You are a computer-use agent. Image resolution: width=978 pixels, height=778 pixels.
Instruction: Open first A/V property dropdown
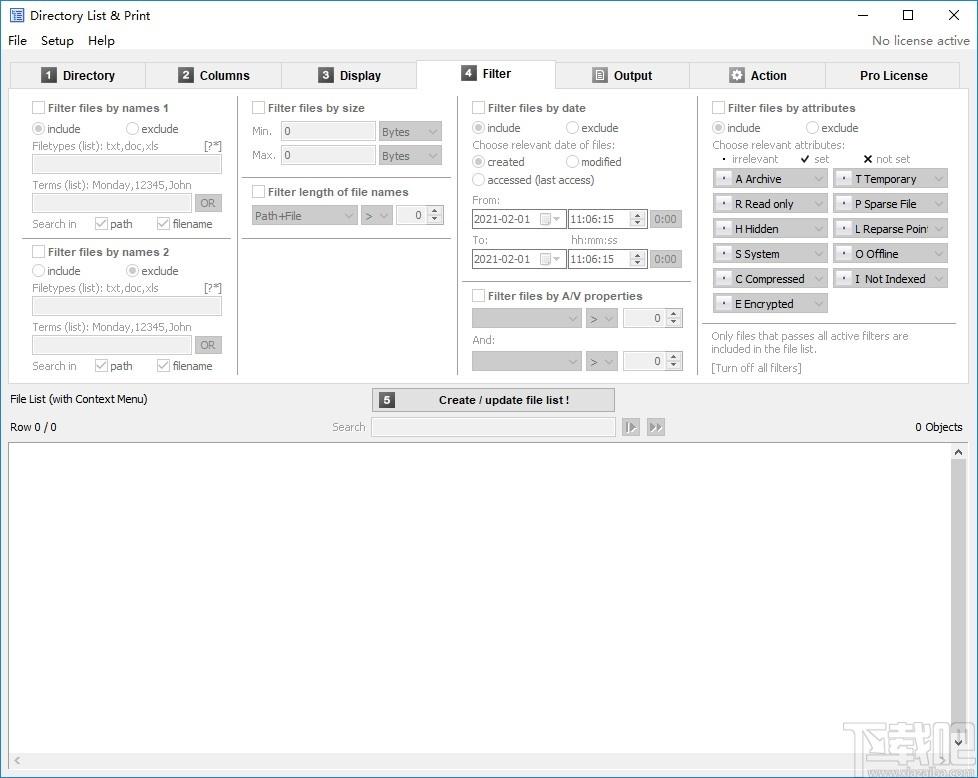click(526, 319)
